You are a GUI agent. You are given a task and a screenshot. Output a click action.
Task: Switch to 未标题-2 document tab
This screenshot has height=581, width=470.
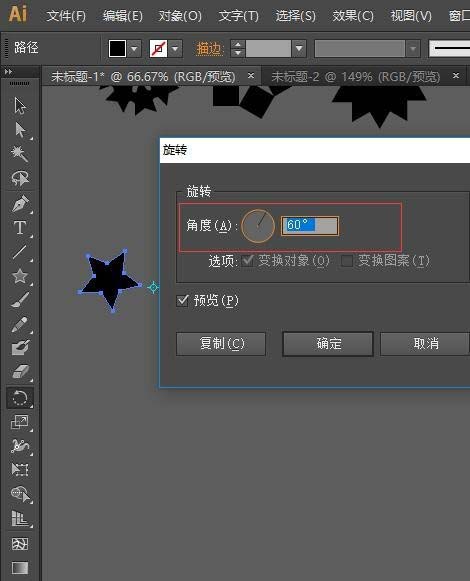coord(355,77)
